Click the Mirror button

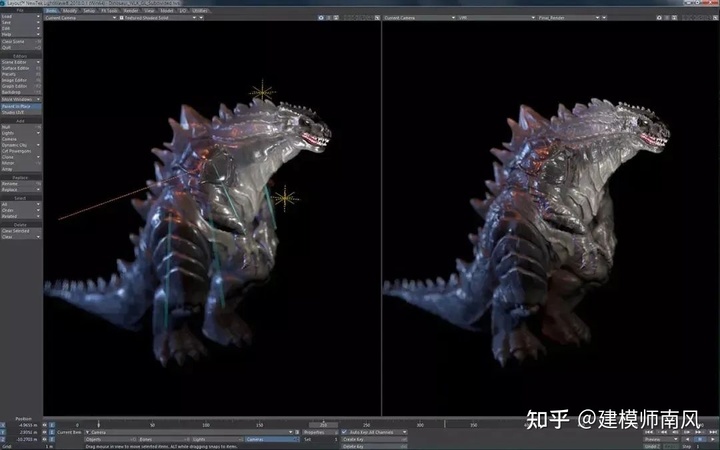21,163
